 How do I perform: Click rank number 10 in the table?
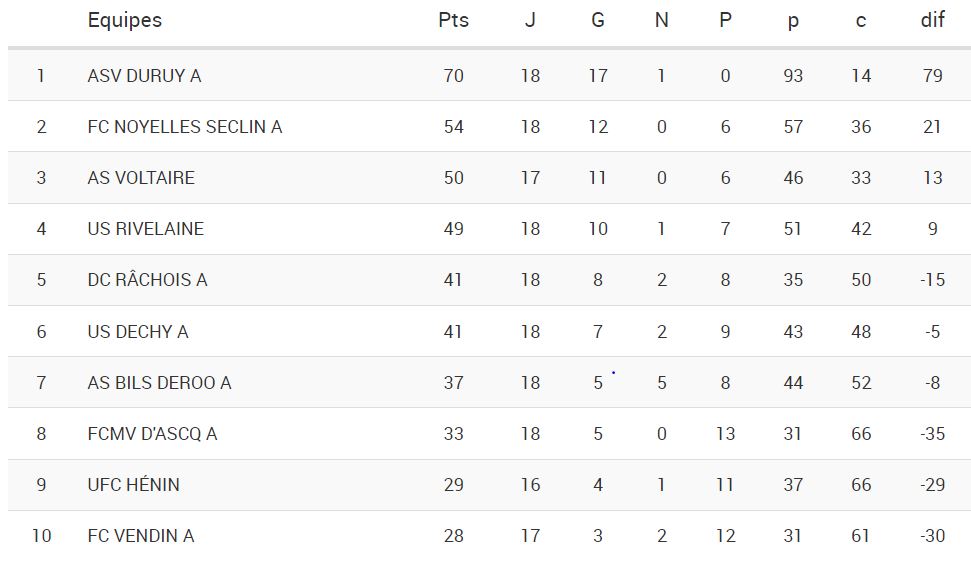(x=41, y=535)
